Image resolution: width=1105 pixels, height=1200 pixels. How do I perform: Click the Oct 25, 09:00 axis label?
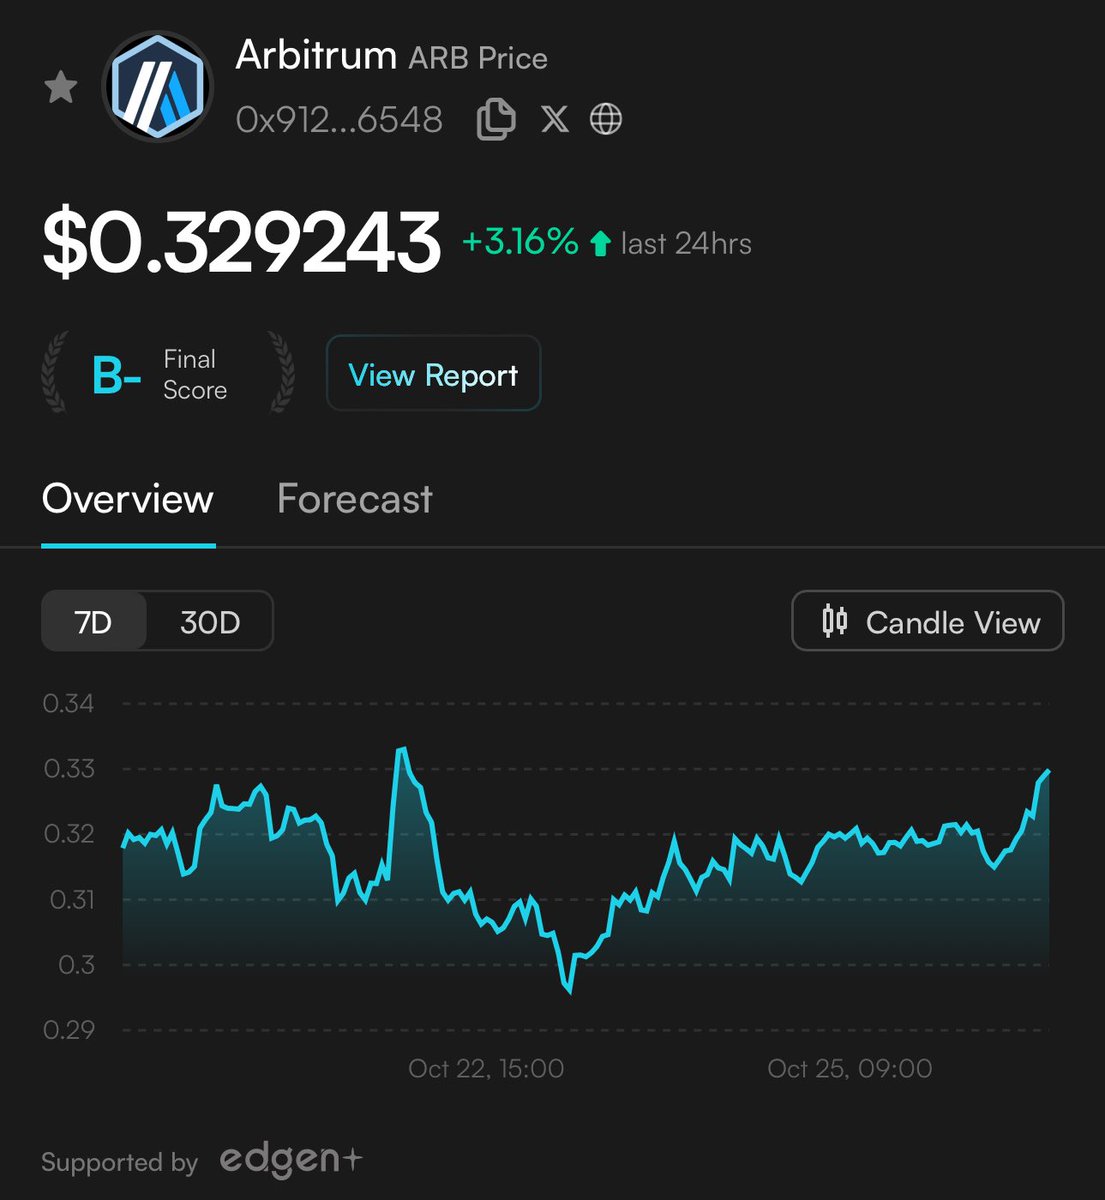tap(850, 1068)
